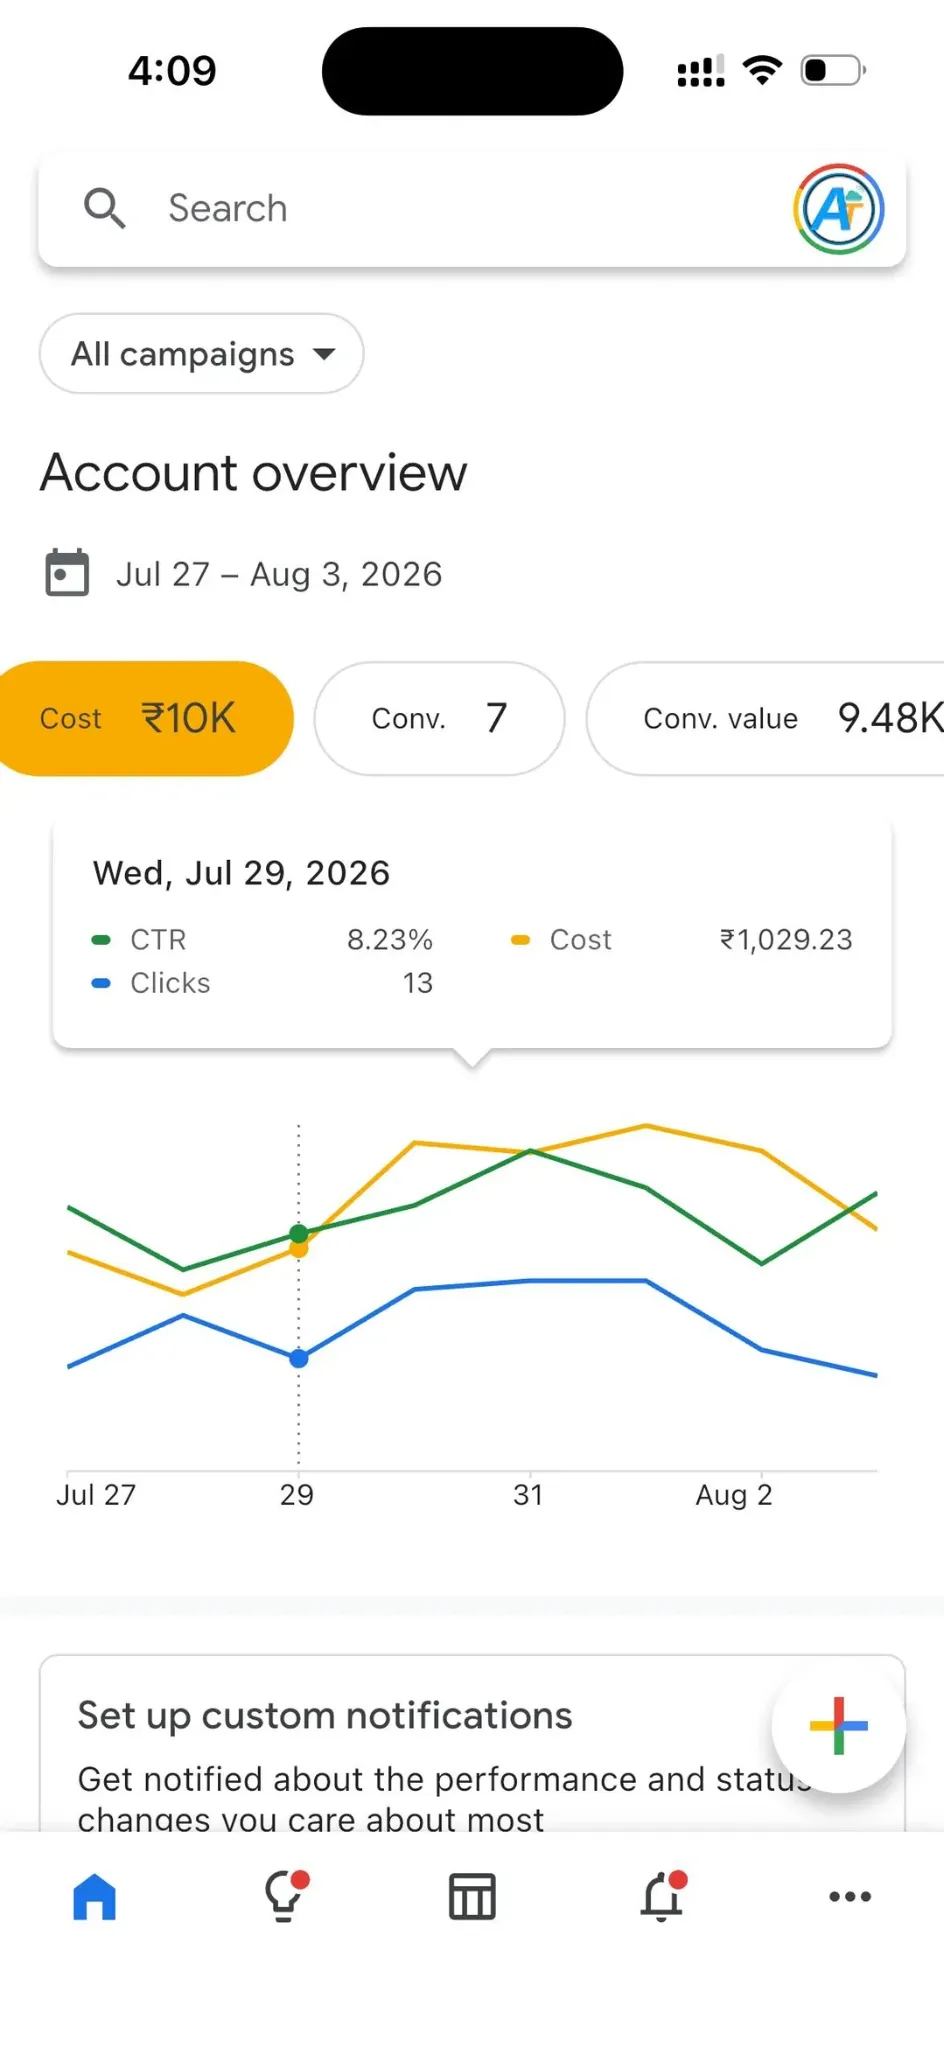Tap the Wi-Fi status bar icon
Image resolution: width=944 pixels, height=2048 pixels.
(762, 70)
